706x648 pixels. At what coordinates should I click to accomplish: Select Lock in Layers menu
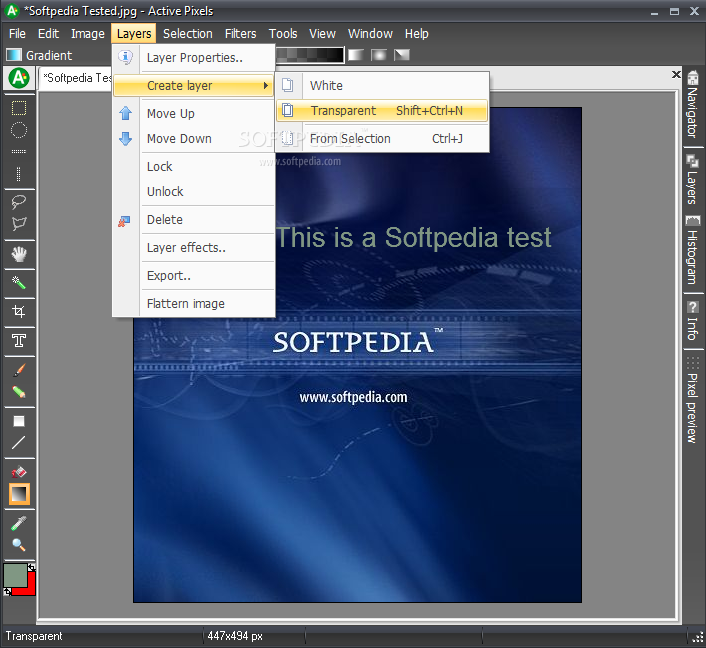click(x=194, y=167)
